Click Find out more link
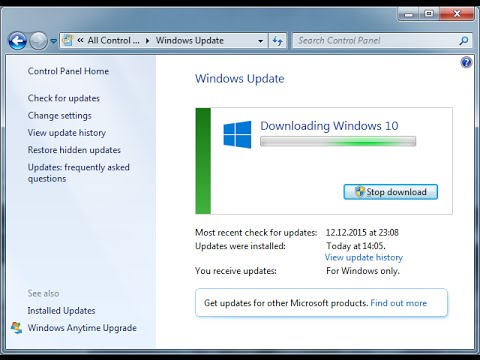The width and height of the screenshot is (480, 360). (x=399, y=303)
